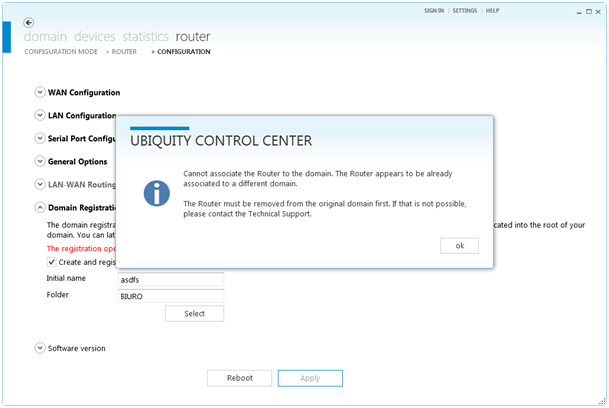The height and width of the screenshot is (408, 609).
Task: Select the router tab
Action: 193,37
